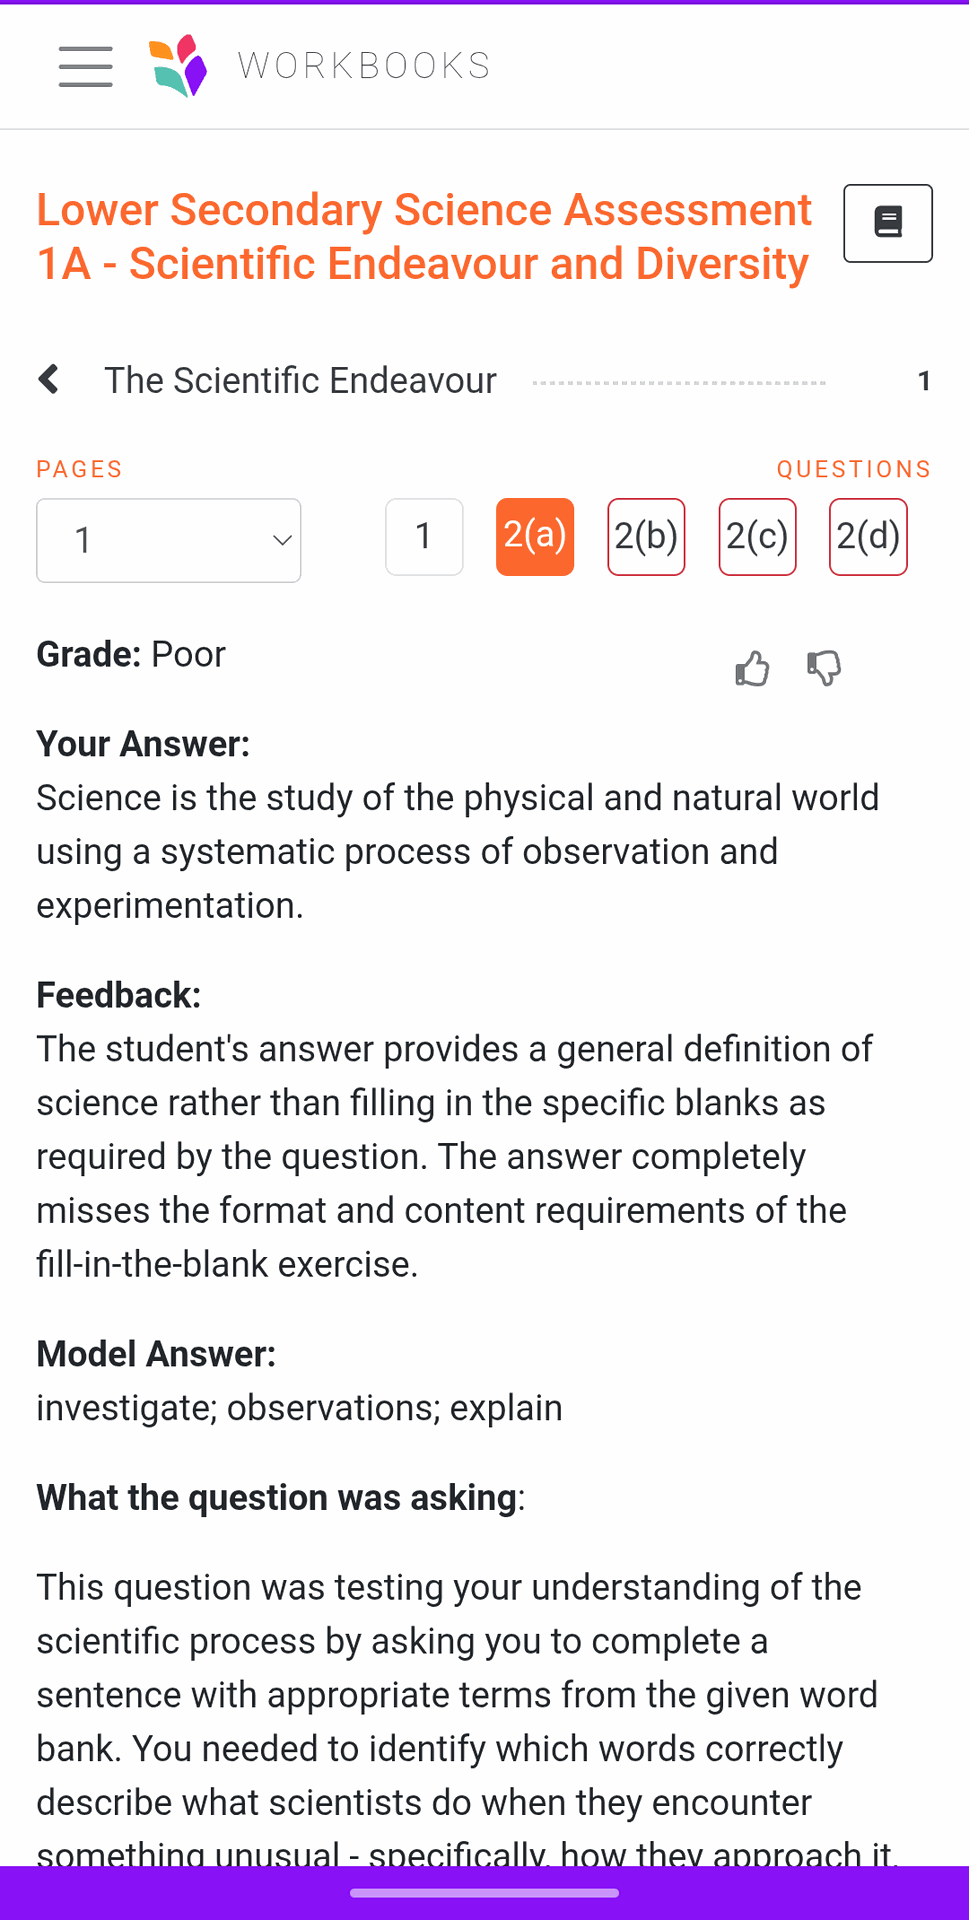Click the dropdown arrow in Pages selector
The width and height of the screenshot is (969, 1920).
click(x=282, y=540)
